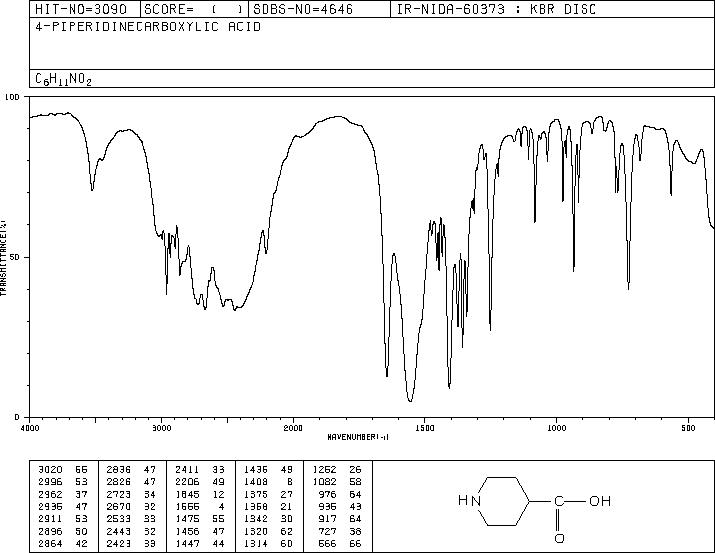Click the deepest absorption peak near 1550

pos(410,399)
